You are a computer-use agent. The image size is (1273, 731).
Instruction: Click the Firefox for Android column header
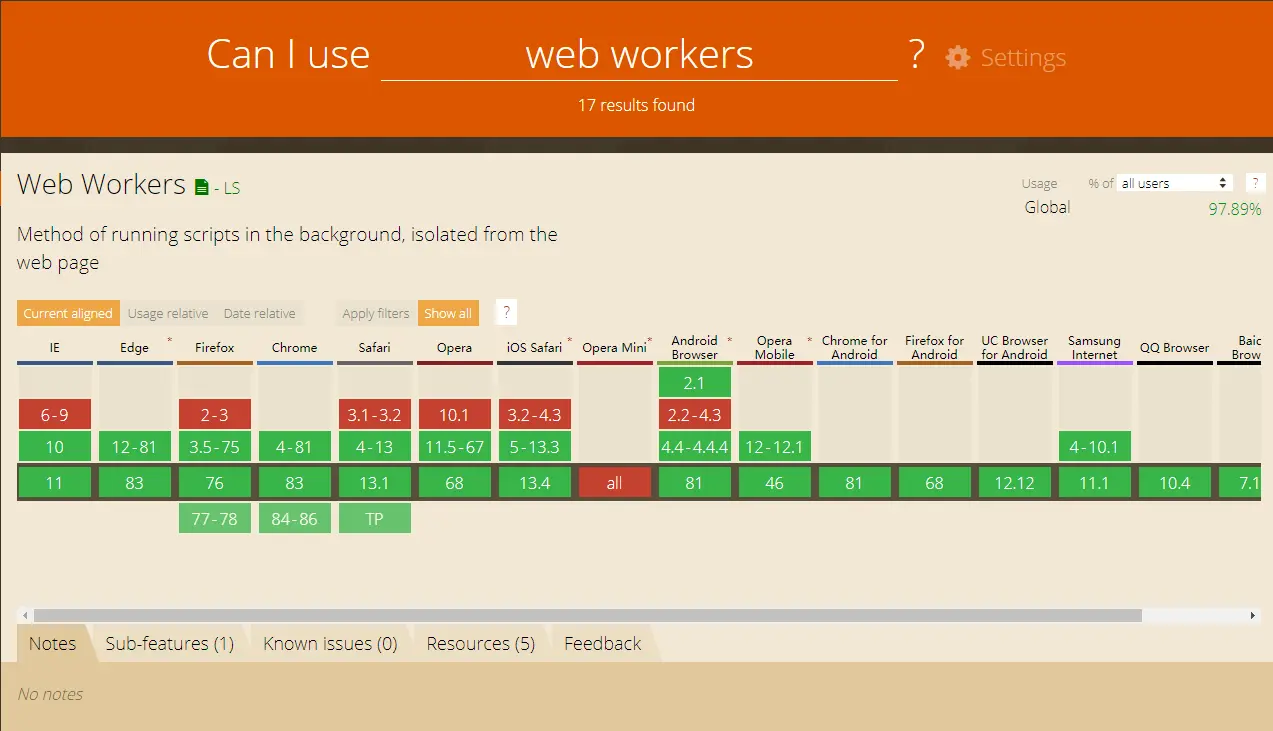(x=935, y=348)
